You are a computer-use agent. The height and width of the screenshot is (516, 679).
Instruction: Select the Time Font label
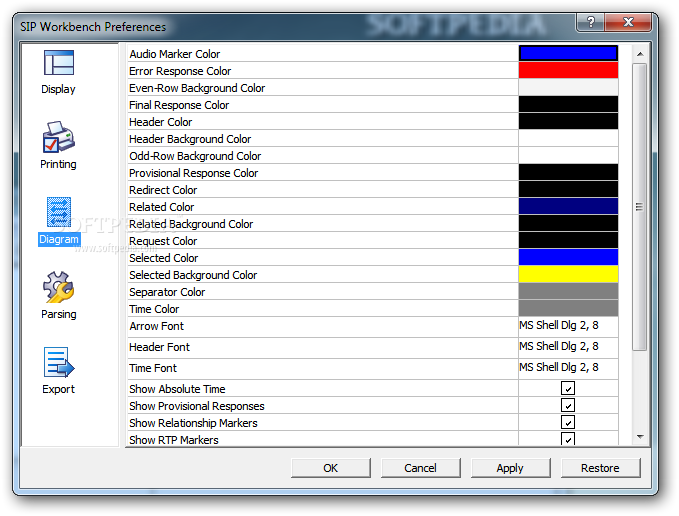click(153, 368)
